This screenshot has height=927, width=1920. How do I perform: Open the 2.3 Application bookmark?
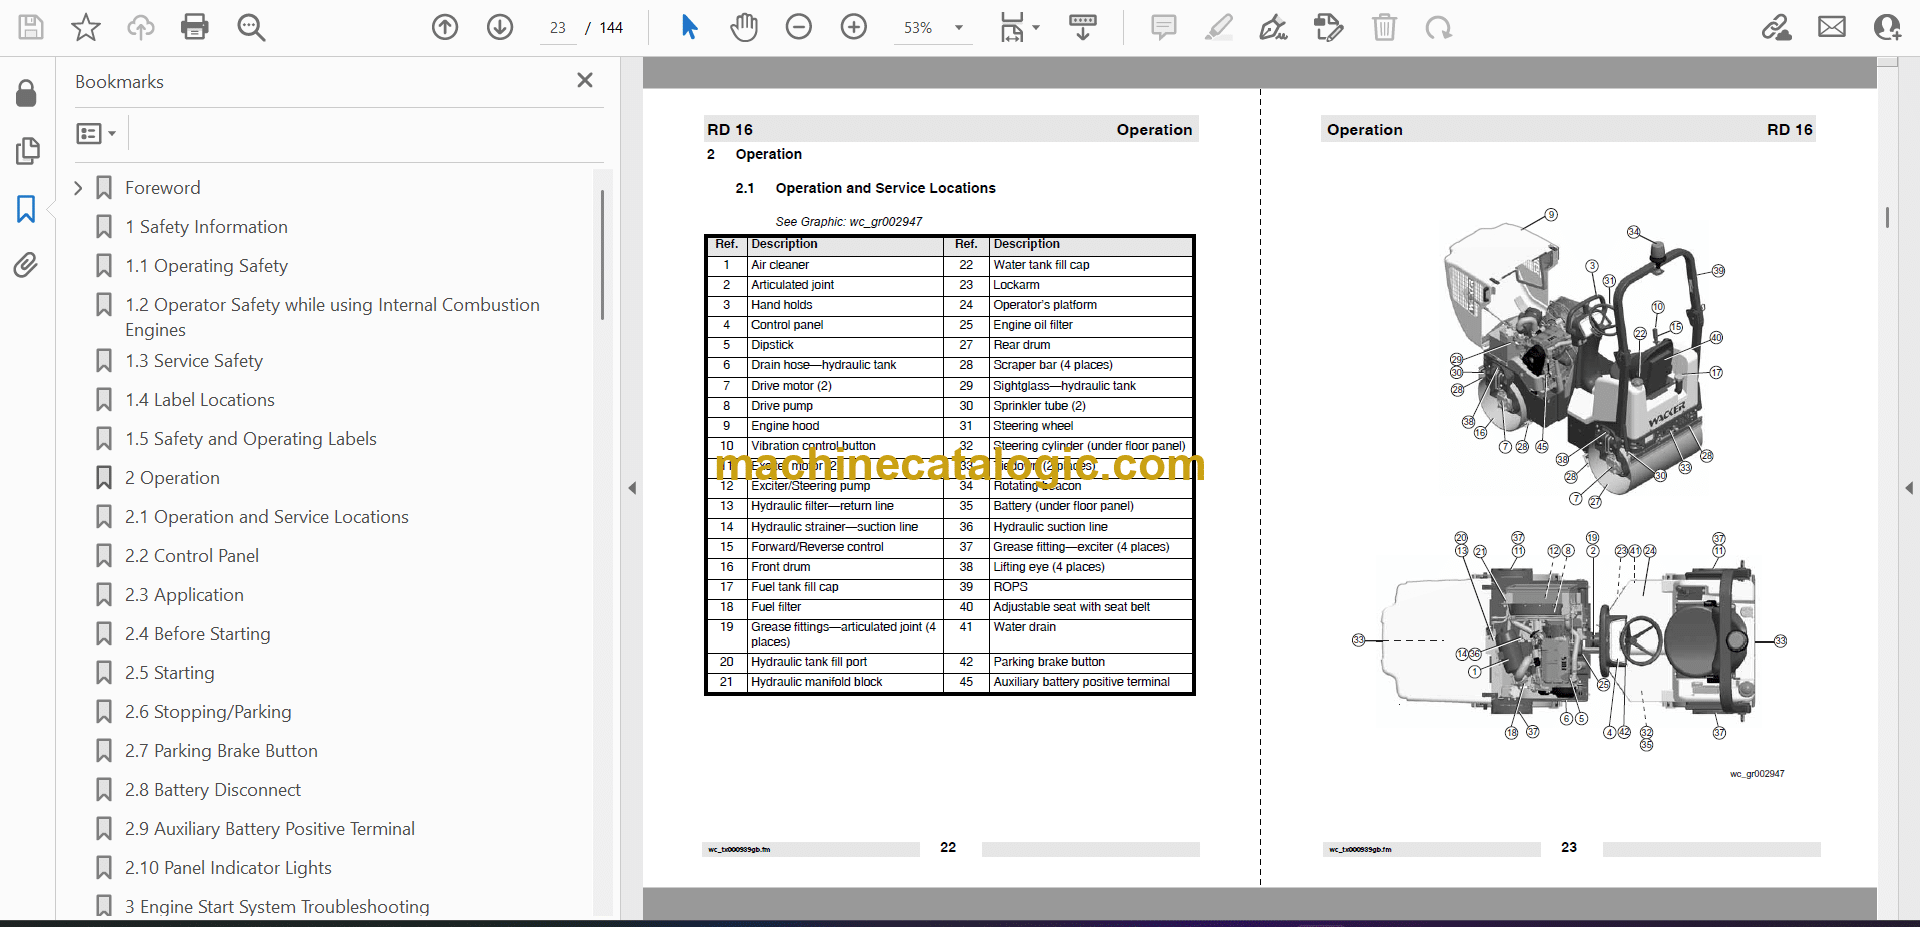[x=184, y=595]
